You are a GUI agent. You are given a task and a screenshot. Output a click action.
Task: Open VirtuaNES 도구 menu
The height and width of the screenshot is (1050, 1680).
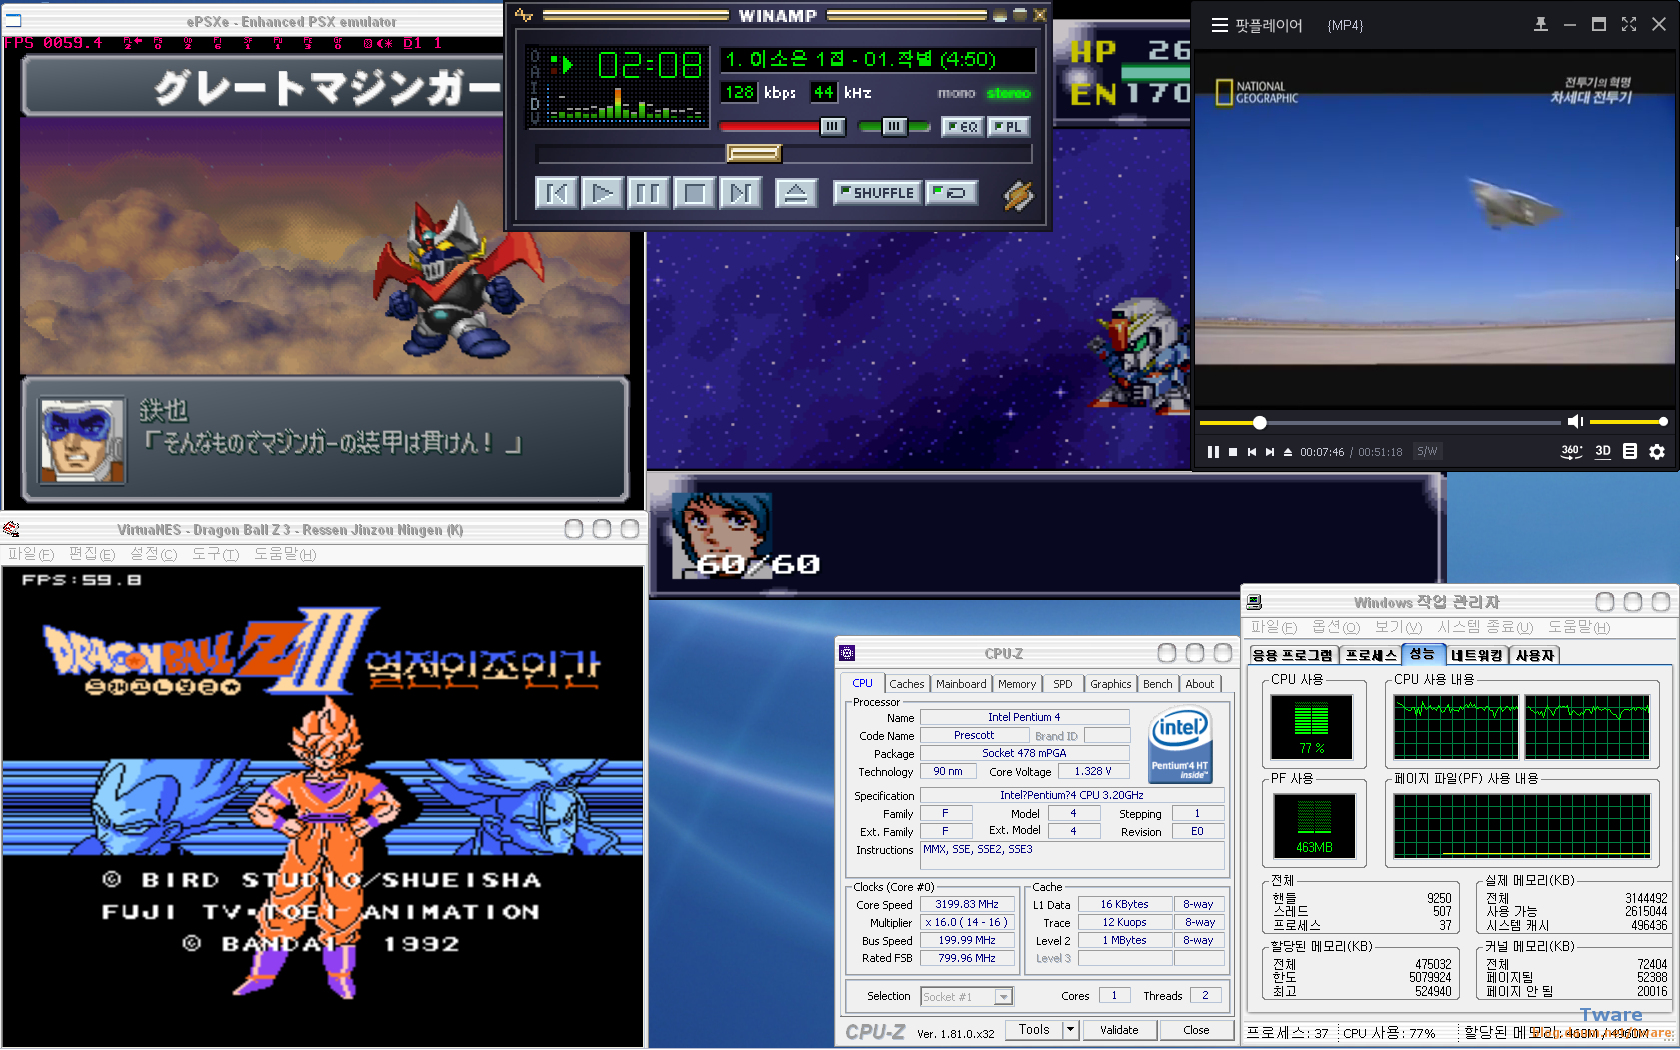(215, 554)
